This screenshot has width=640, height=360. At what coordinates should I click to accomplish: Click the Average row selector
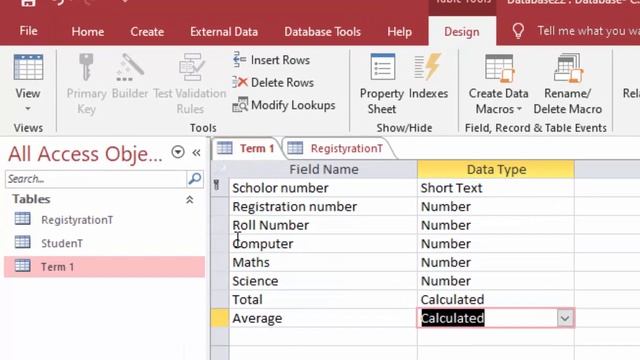(x=220, y=318)
